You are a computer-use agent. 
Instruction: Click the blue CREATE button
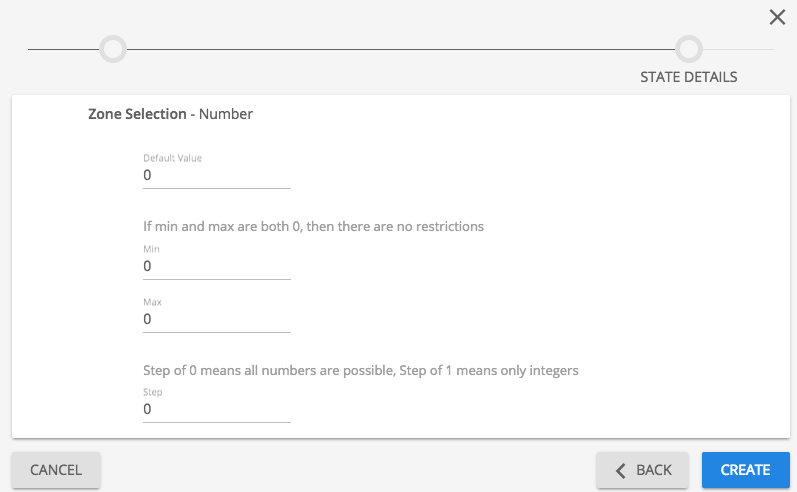[745, 470]
